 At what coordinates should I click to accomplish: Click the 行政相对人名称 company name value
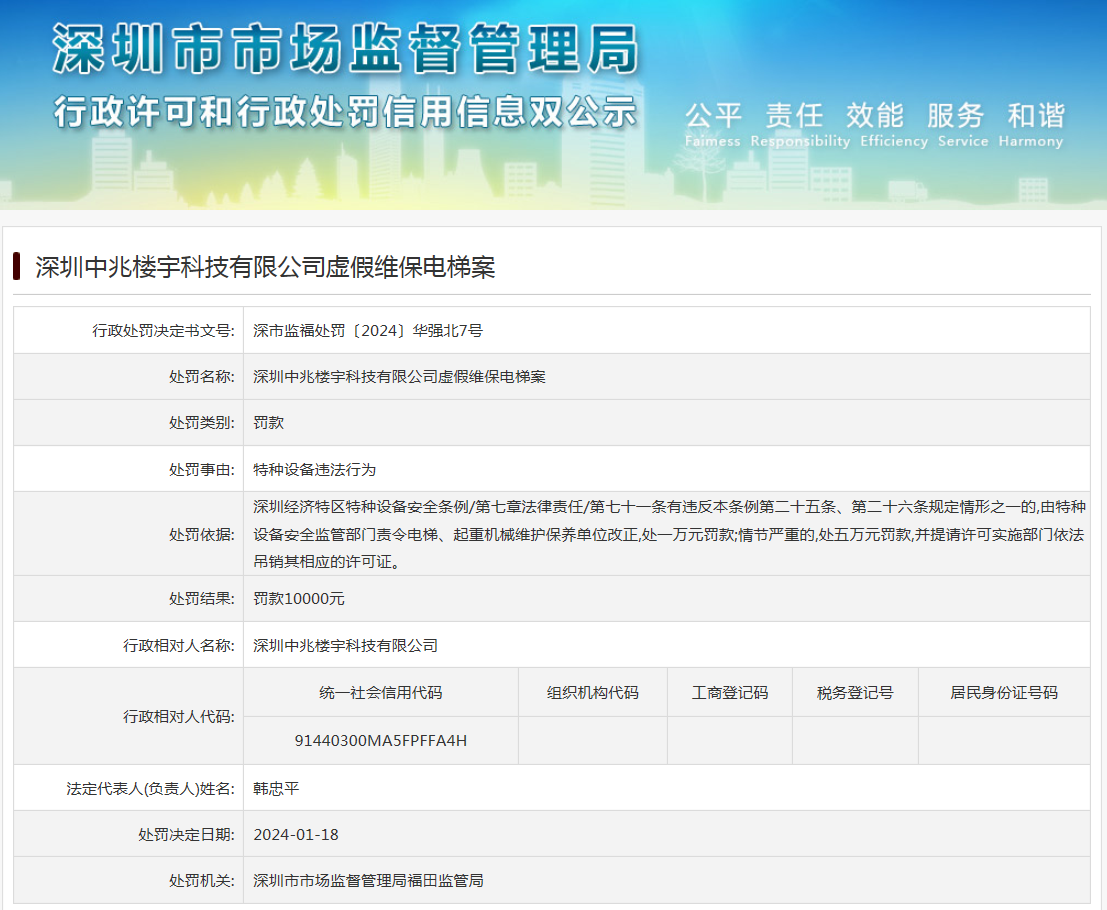(x=345, y=646)
